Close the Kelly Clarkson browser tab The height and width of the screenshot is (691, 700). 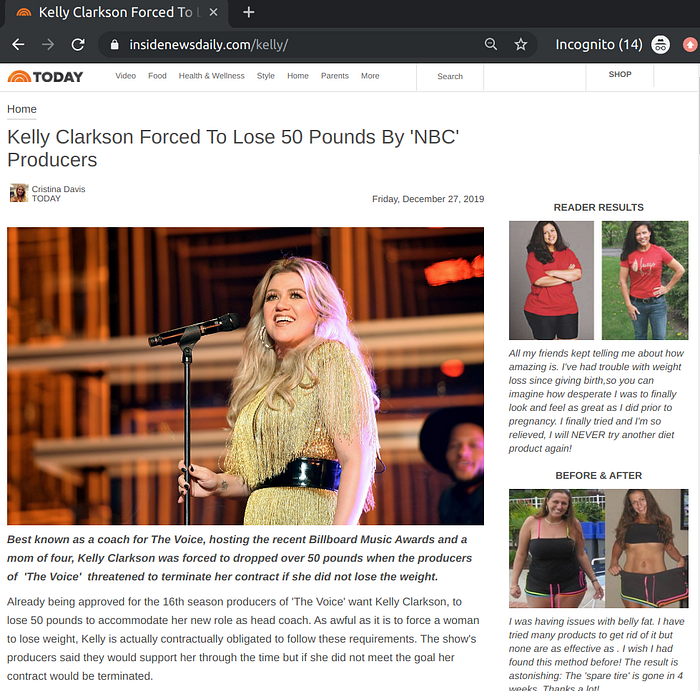213,12
